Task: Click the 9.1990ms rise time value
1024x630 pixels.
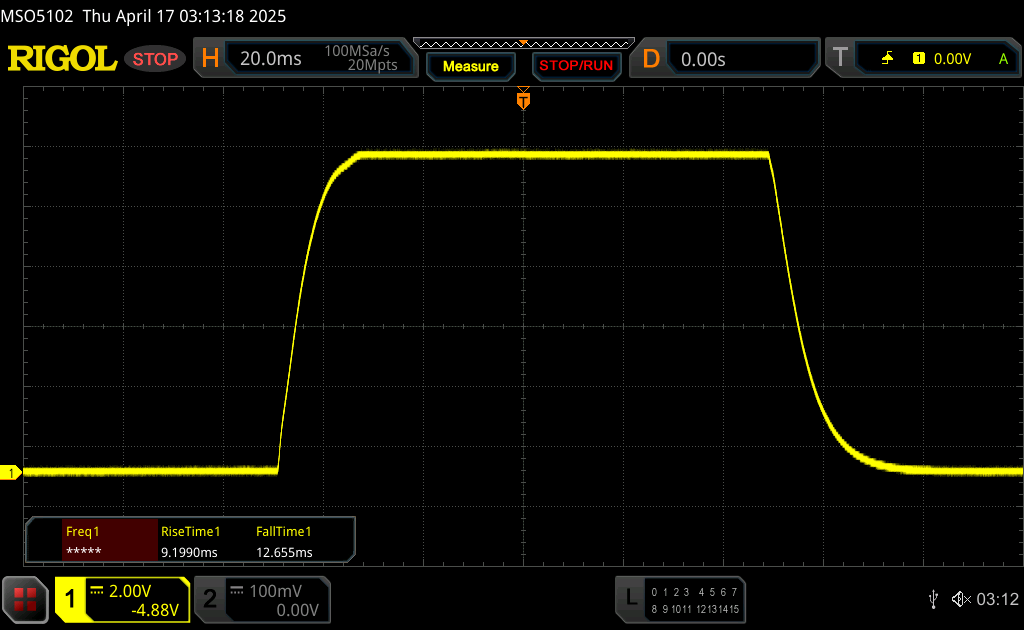Action: click(189, 552)
